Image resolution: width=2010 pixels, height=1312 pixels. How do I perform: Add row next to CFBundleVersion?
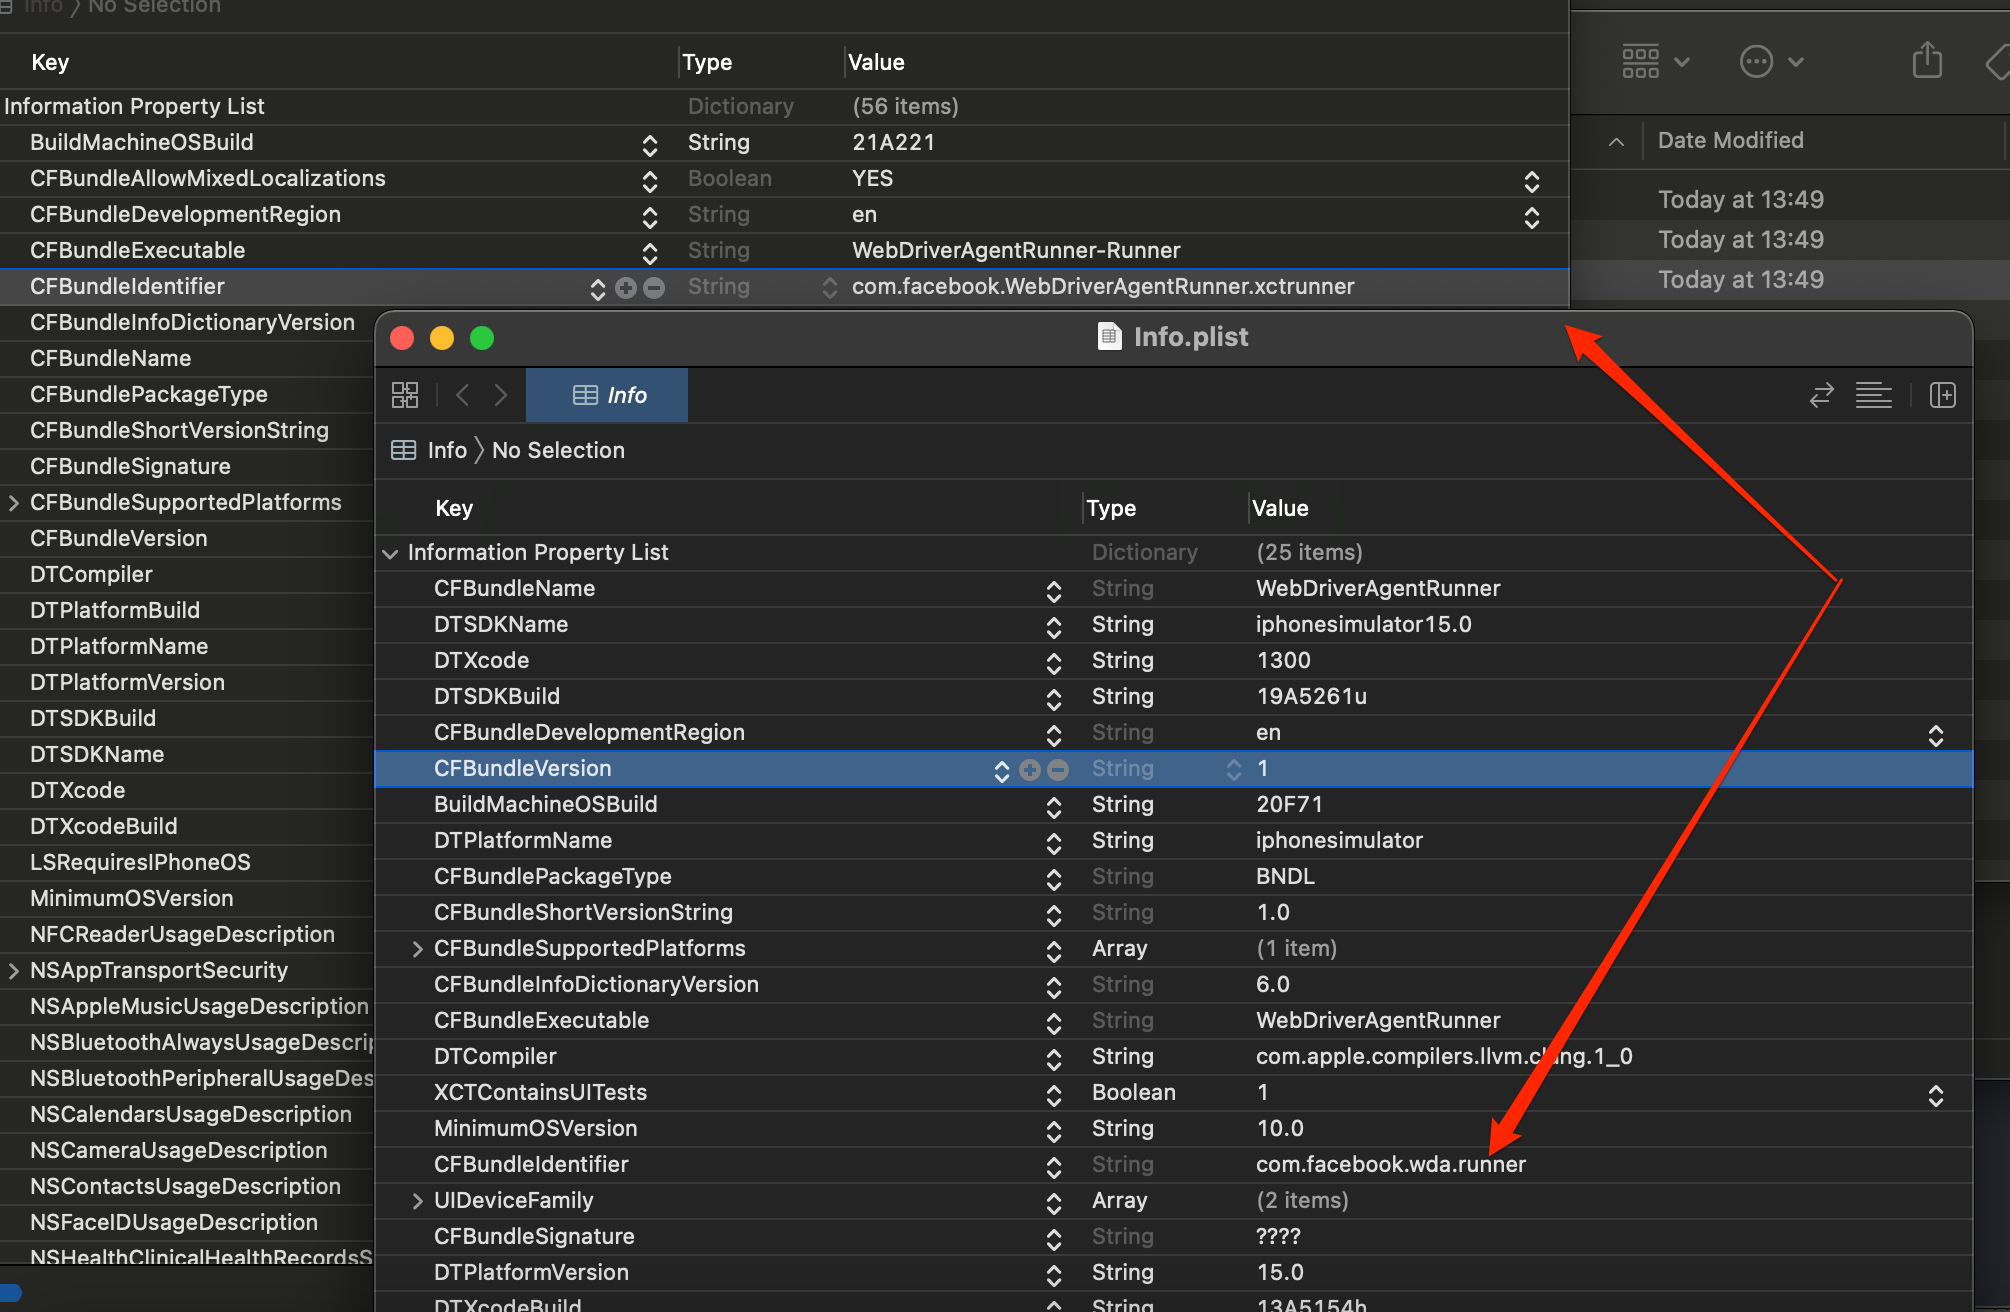[1030, 769]
